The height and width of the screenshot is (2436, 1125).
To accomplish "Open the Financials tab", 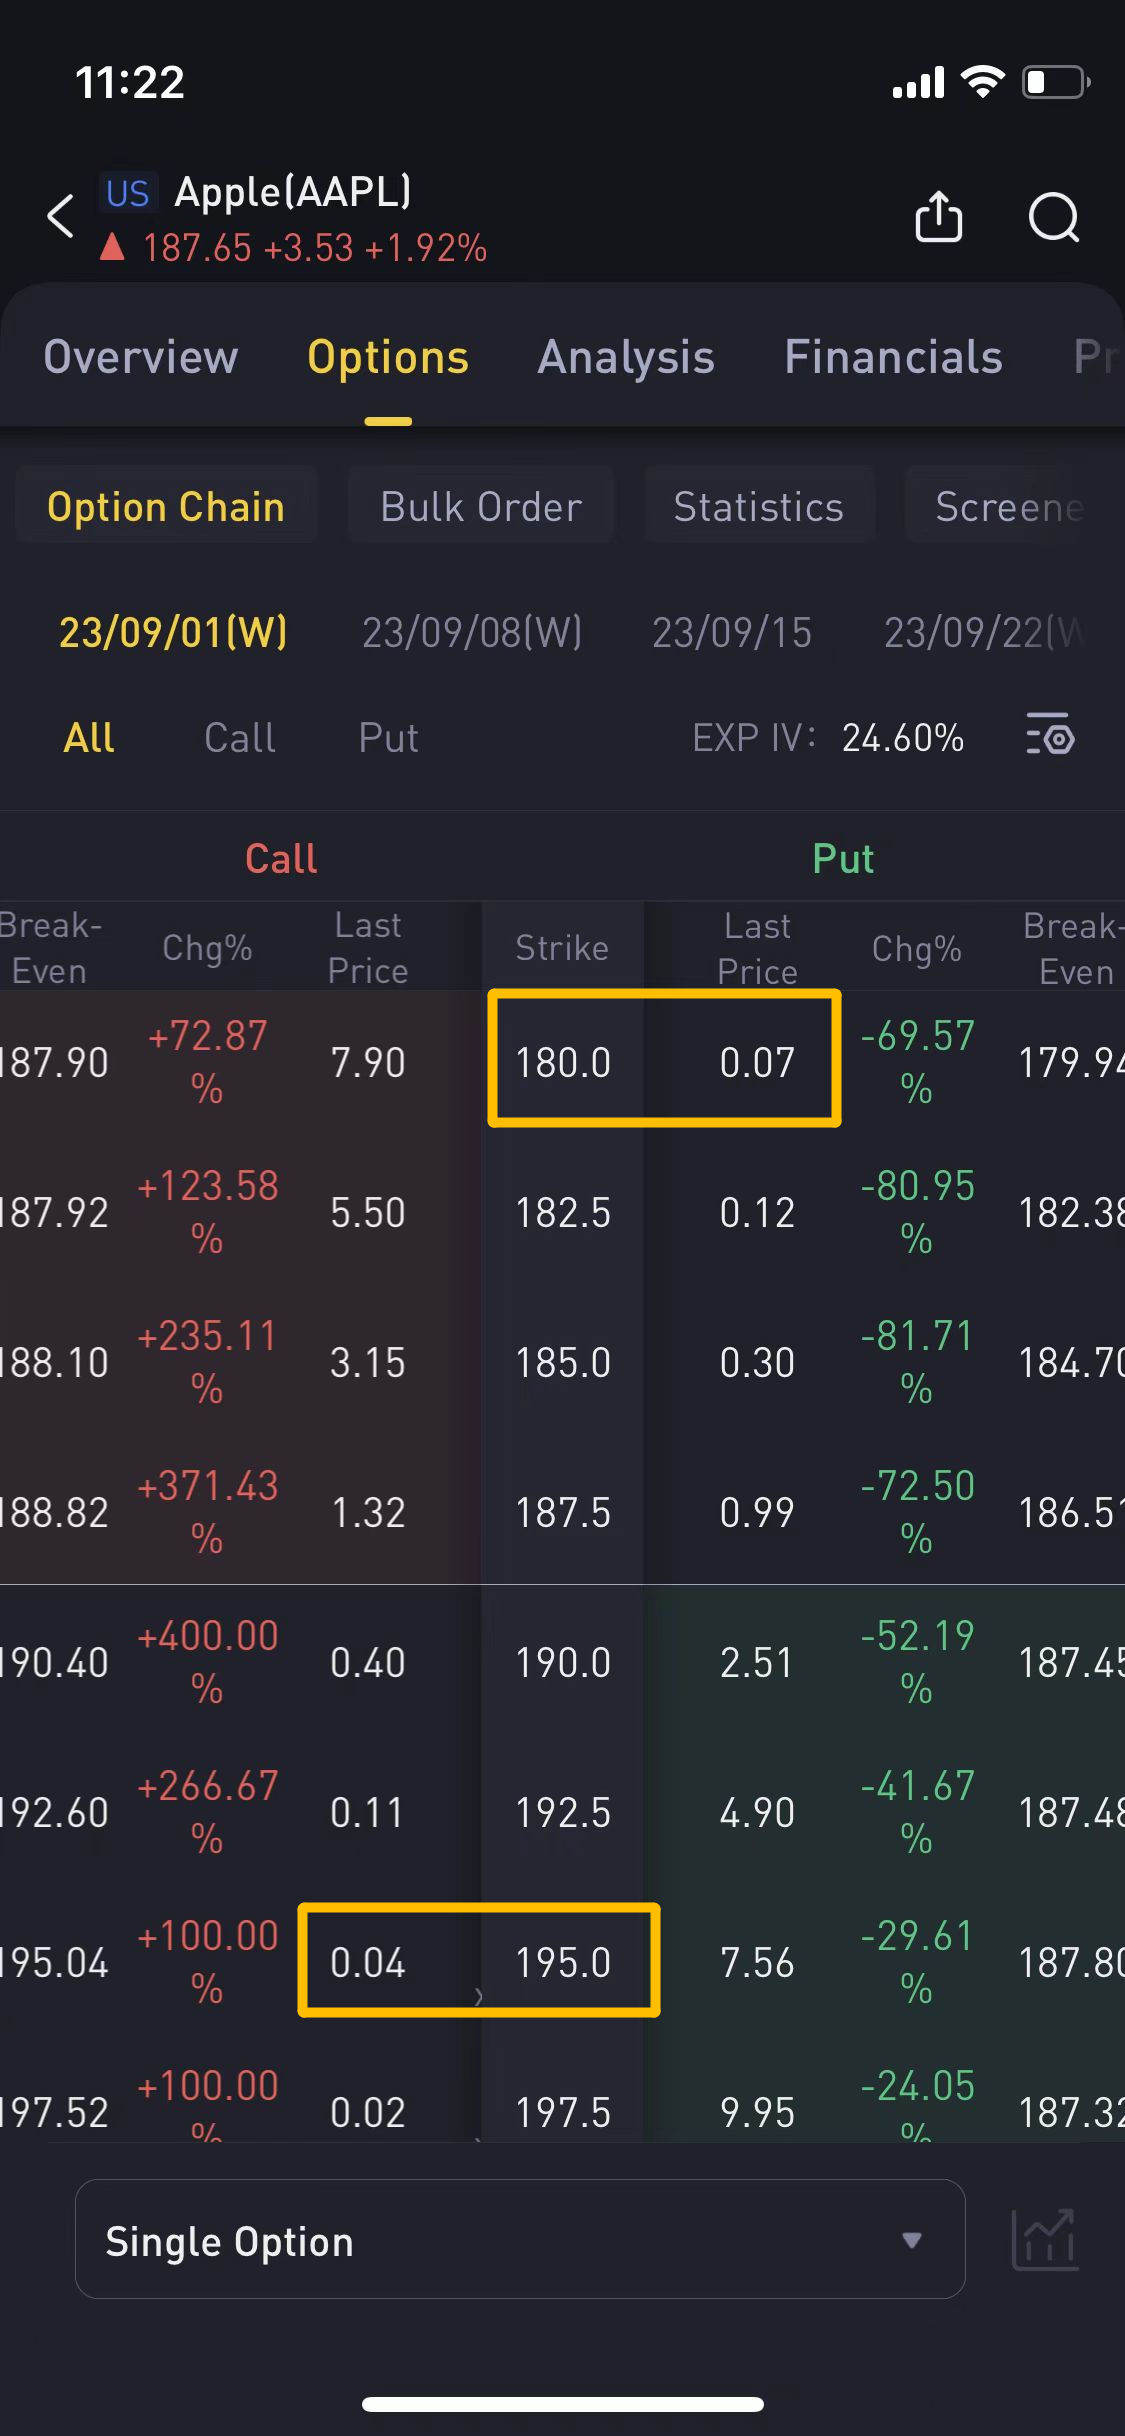I will [893, 357].
